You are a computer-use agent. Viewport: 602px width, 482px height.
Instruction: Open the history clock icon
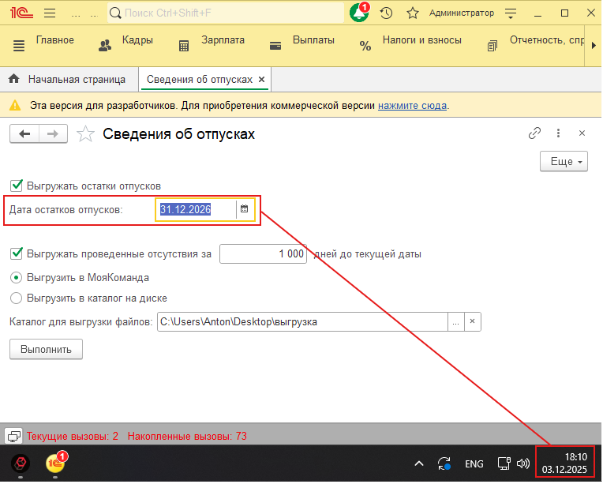pyautogui.click(x=386, y=13)
